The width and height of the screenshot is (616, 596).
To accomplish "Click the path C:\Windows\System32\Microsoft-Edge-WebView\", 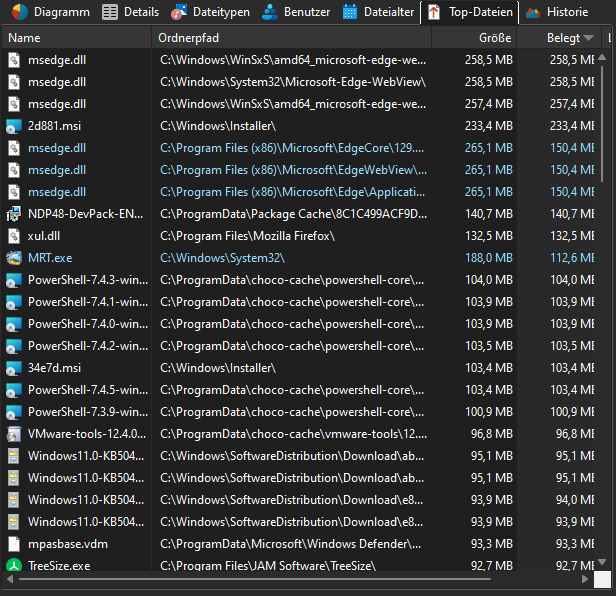I will [x=293, y=82].
